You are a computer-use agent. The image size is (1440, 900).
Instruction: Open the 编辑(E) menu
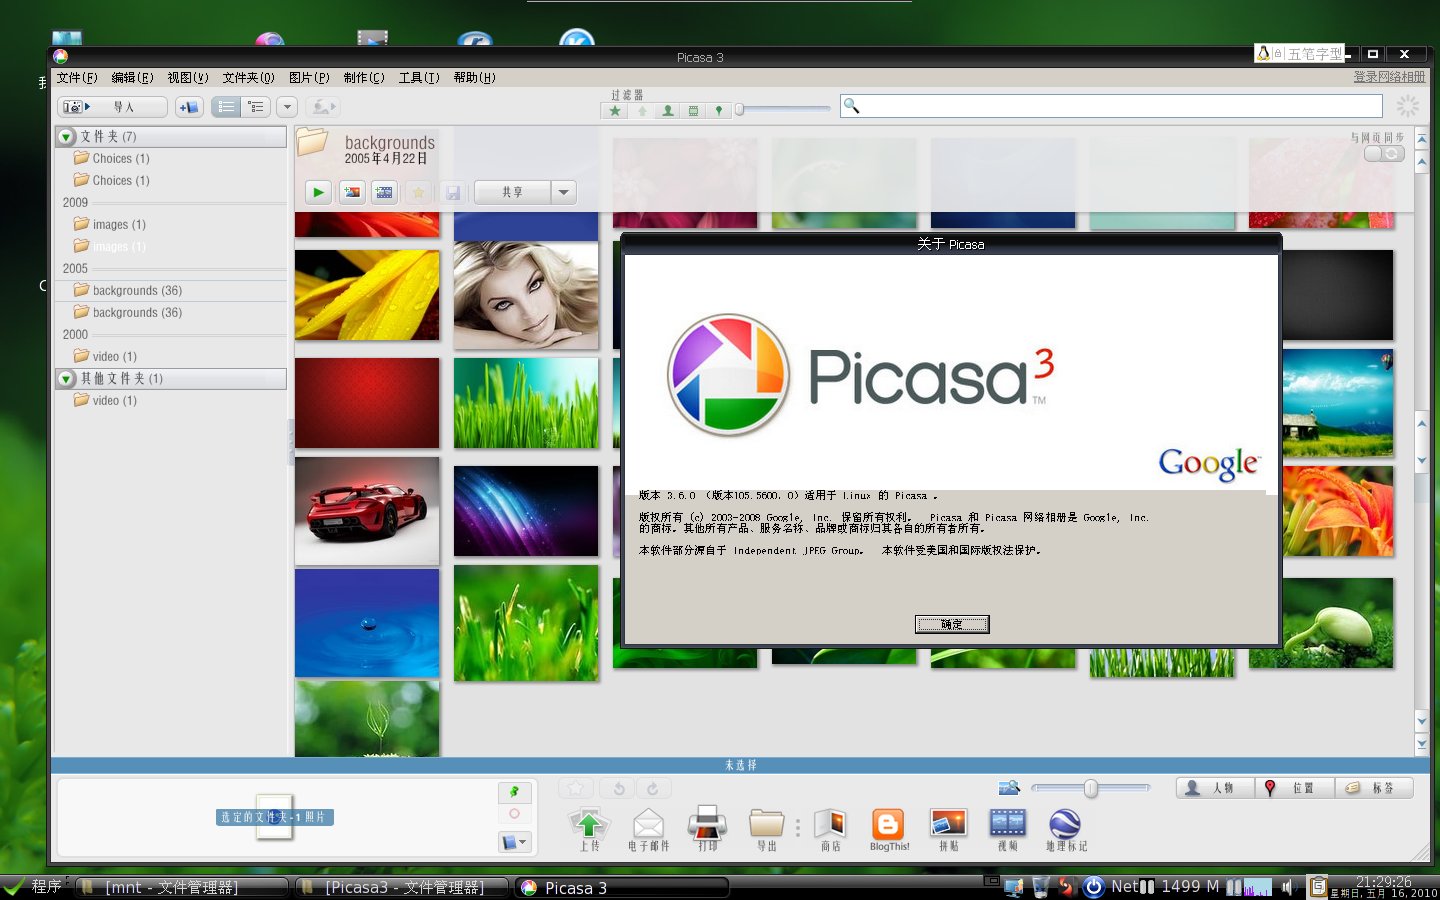[x=132, y=77]
